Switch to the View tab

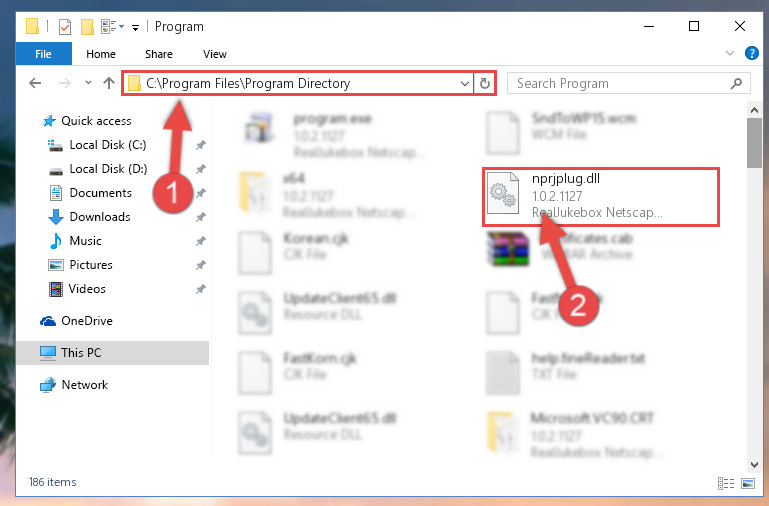tap(215, 54)
